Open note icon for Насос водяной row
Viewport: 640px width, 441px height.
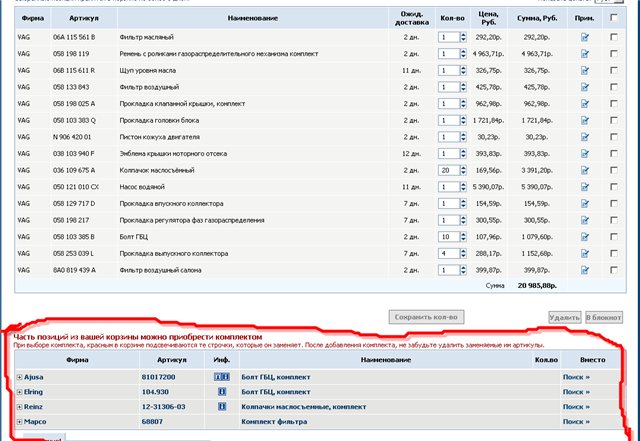tap(585, 187)
